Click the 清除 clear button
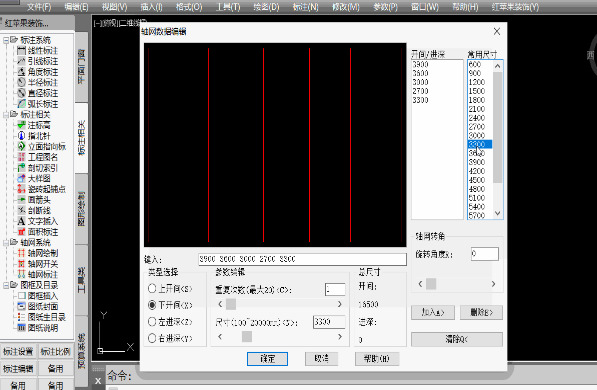Viewport: 597px width, 390px height. pos(457,339)
